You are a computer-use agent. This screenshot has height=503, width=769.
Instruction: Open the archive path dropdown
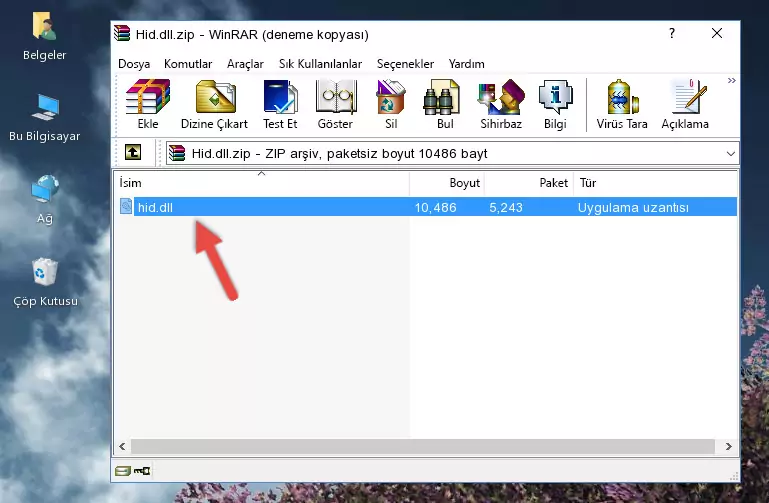click(730, 153)
